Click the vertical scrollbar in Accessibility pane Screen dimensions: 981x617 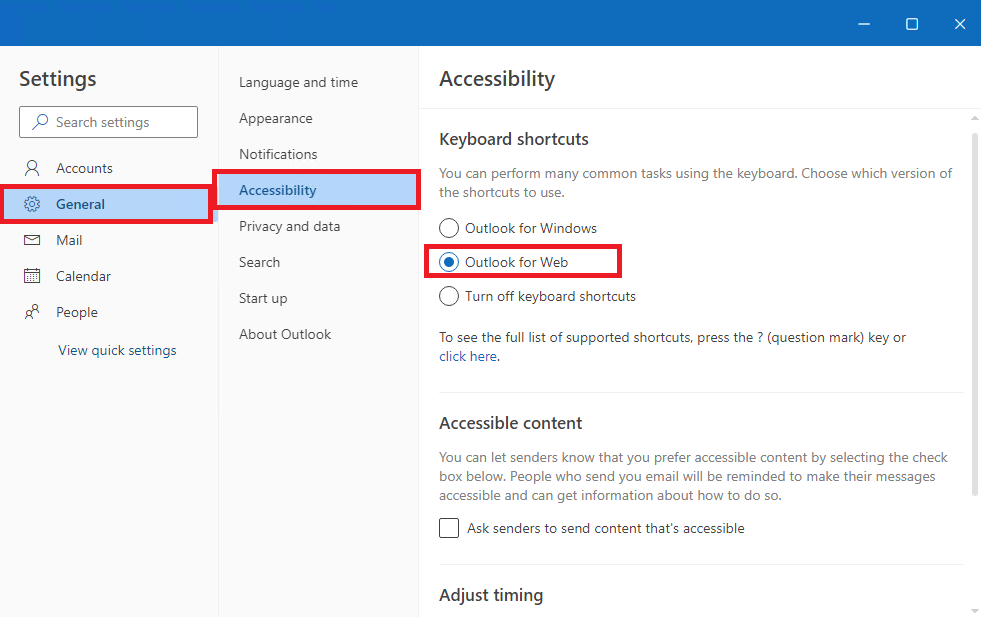[x=975, y=313]
